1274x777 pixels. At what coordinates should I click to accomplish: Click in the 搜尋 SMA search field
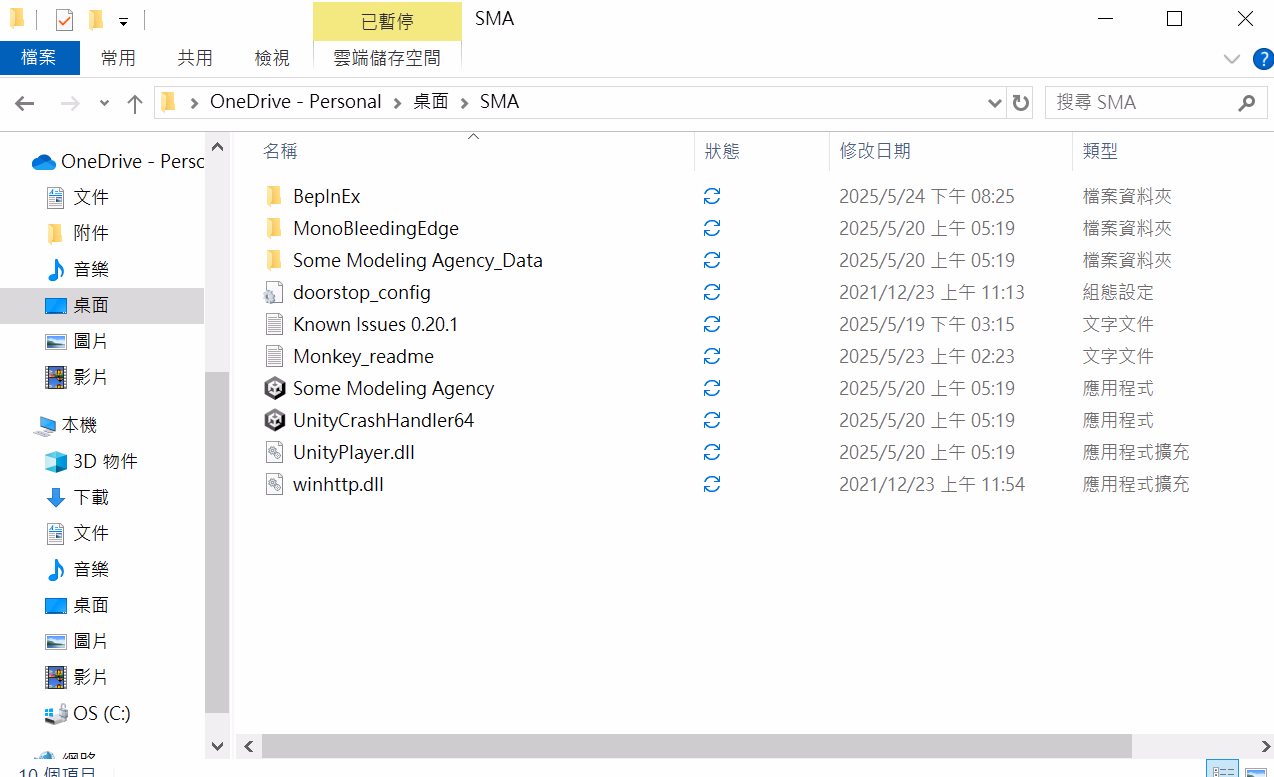1140,102
